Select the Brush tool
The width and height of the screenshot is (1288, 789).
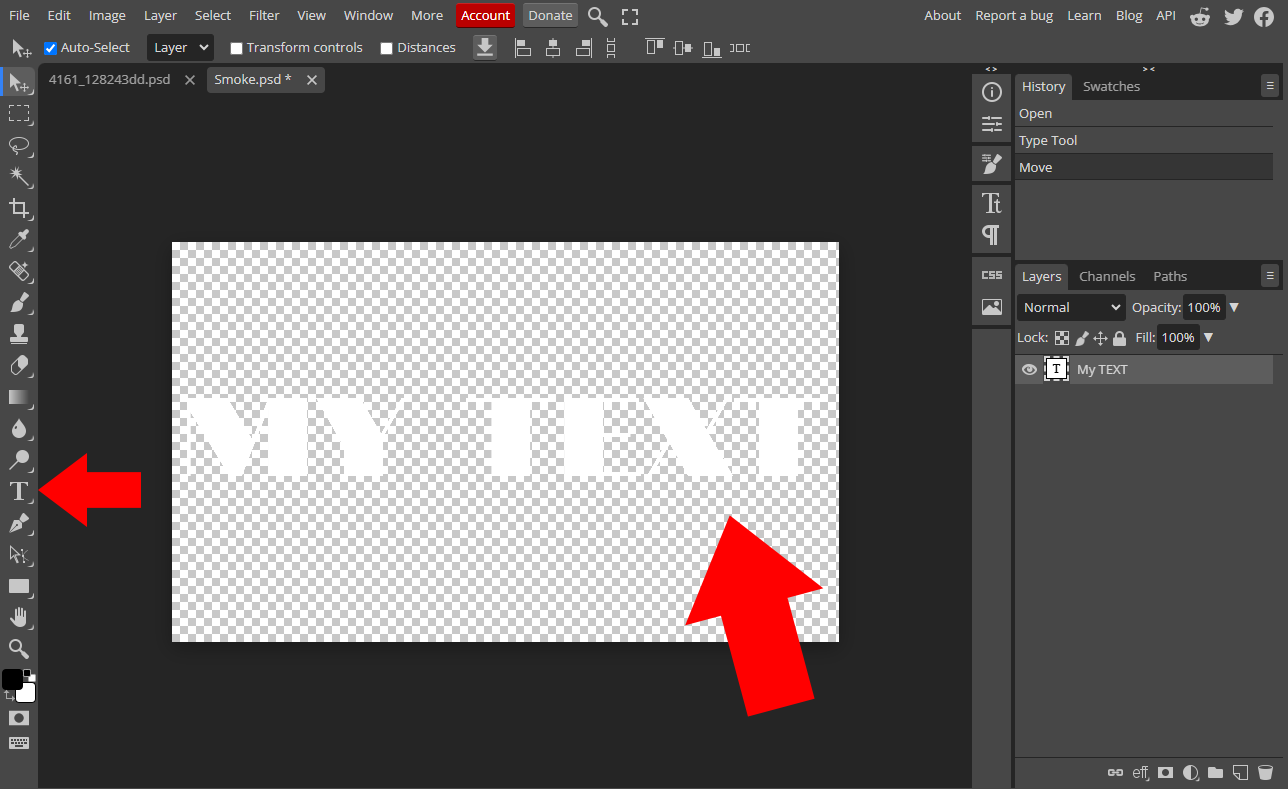click(x=18, y=302)
